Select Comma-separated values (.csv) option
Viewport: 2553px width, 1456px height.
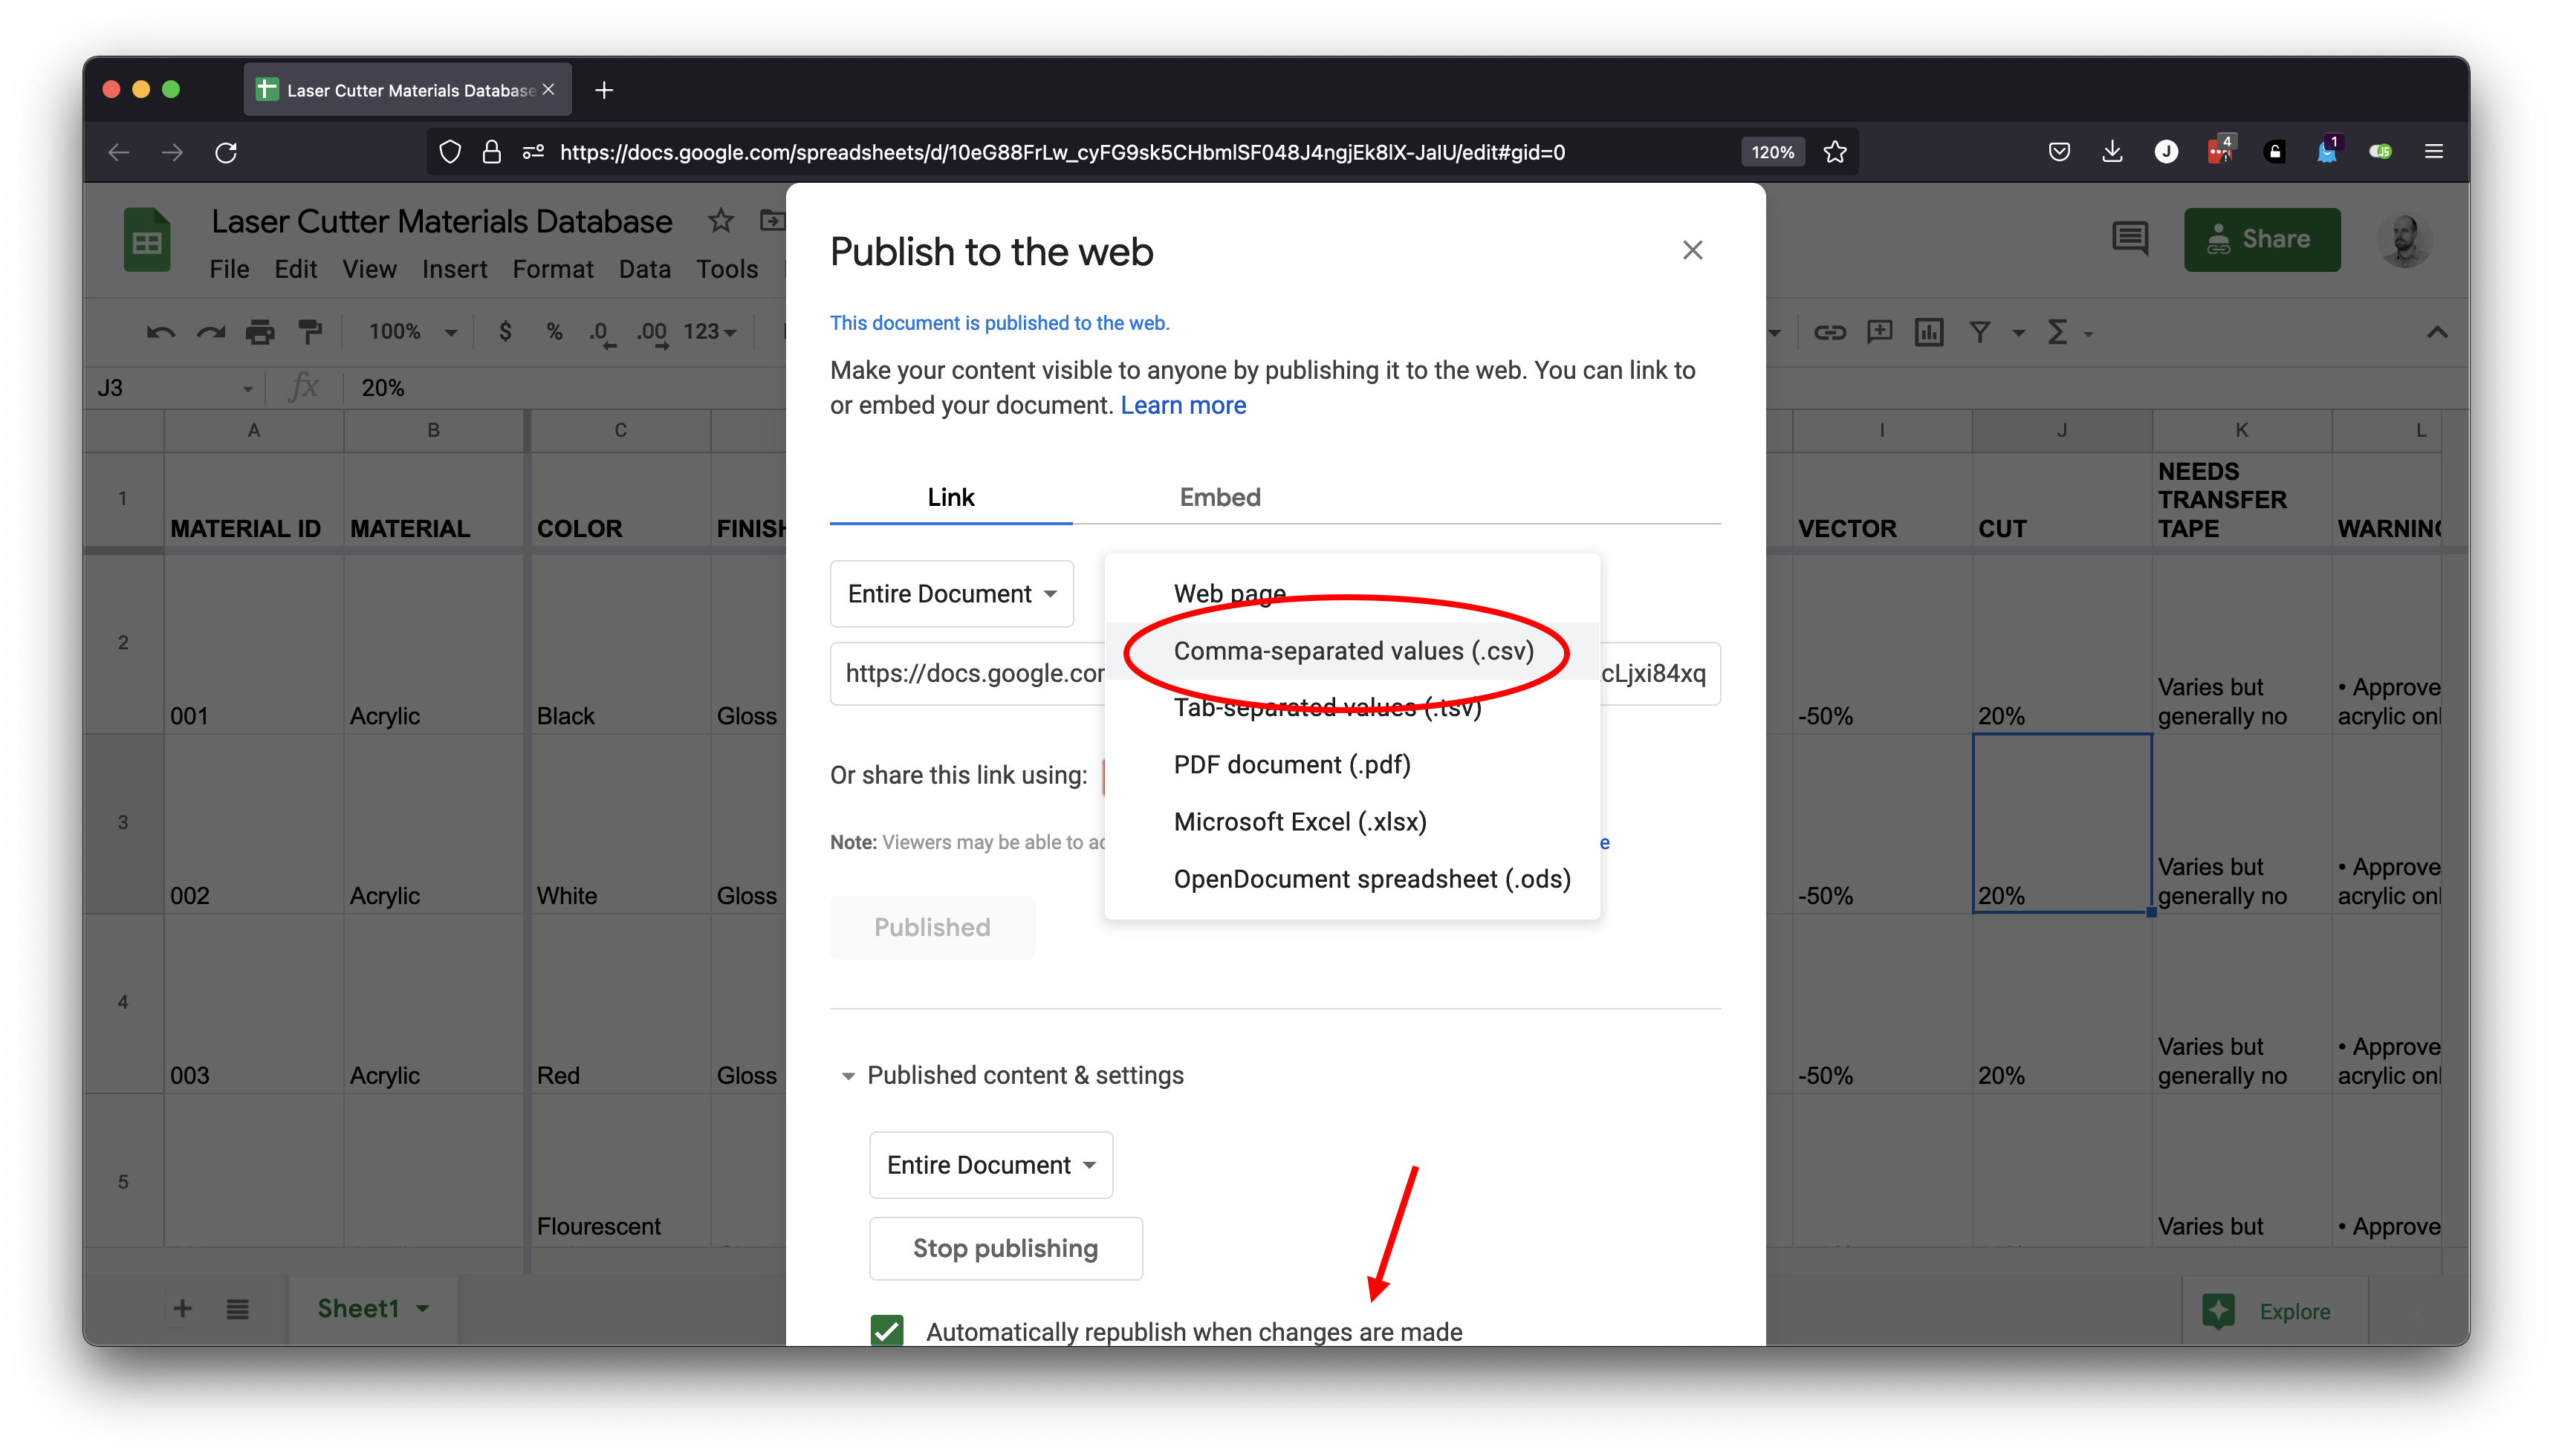click(x=1353, y=651)
